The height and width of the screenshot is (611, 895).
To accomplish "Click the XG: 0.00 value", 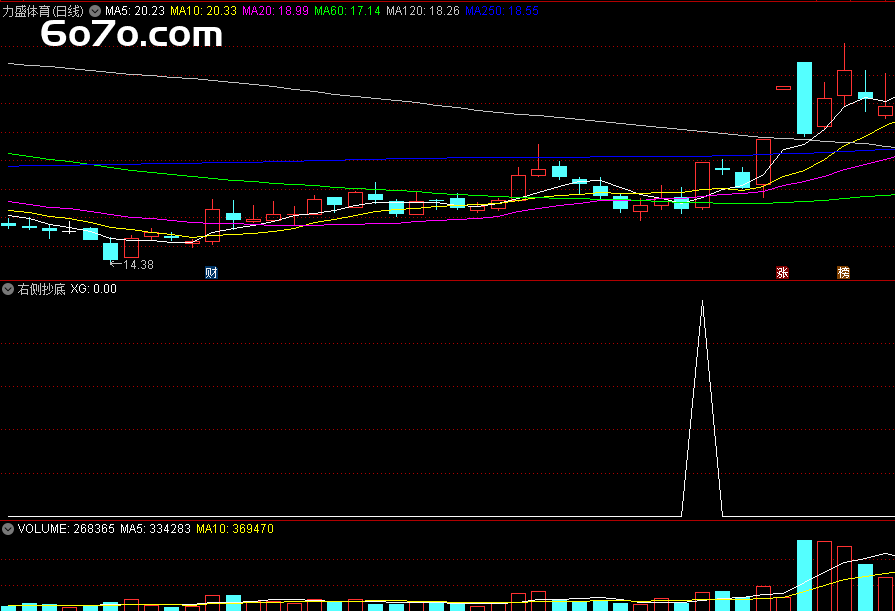I will point(94,289).
